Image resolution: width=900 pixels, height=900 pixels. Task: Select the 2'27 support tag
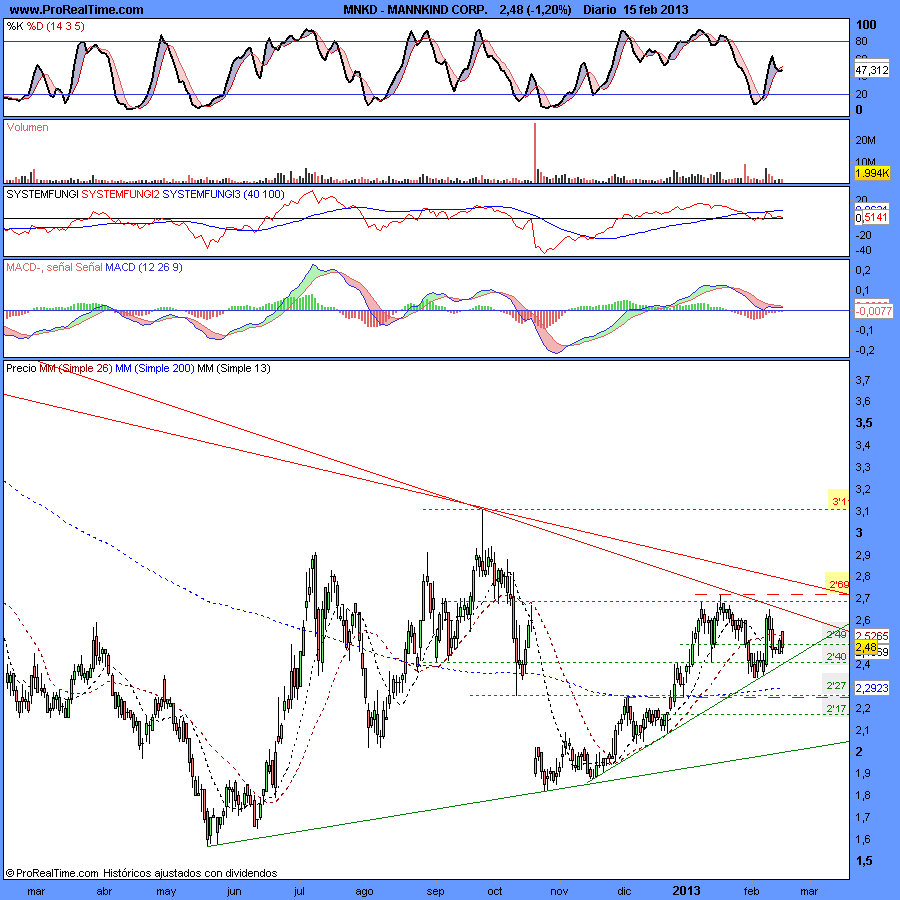(836, 686)
